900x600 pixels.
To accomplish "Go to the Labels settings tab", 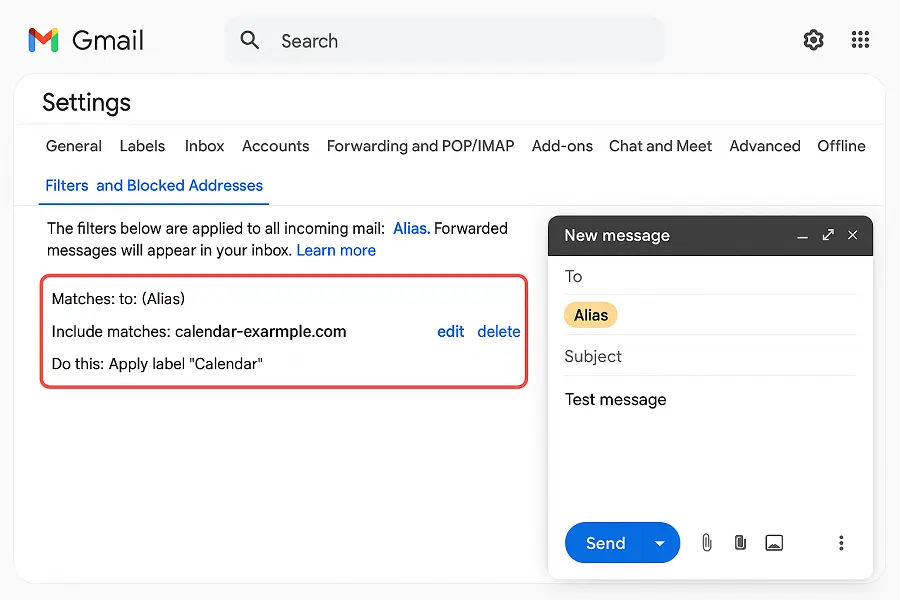I will pos(142,146).
